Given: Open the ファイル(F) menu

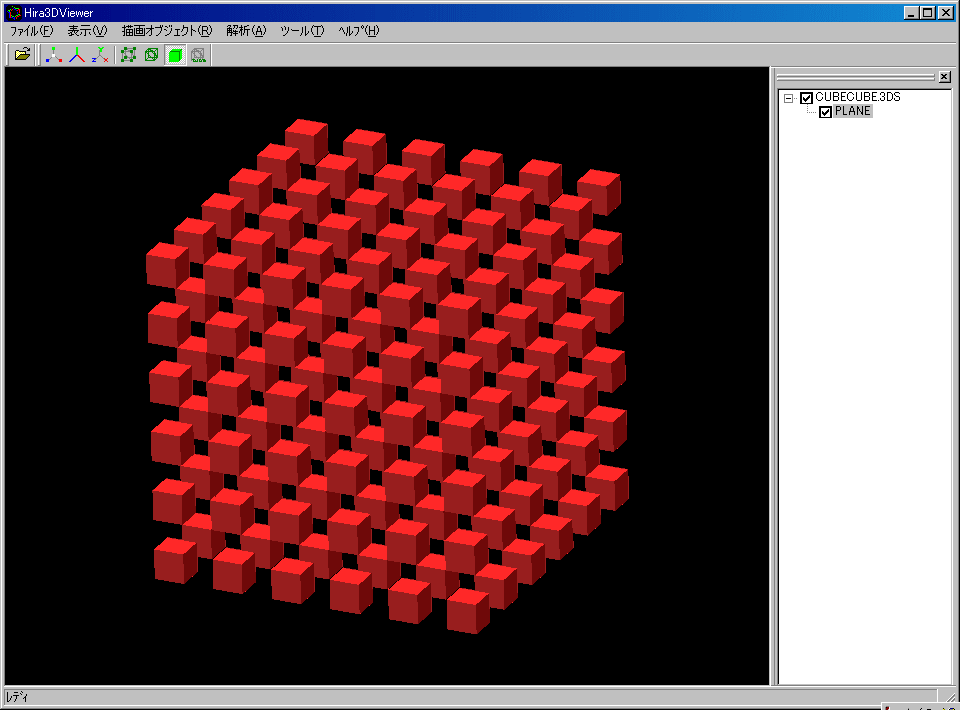Looking at the screenshot, I should pyautogui.click(x=31, y=31).
